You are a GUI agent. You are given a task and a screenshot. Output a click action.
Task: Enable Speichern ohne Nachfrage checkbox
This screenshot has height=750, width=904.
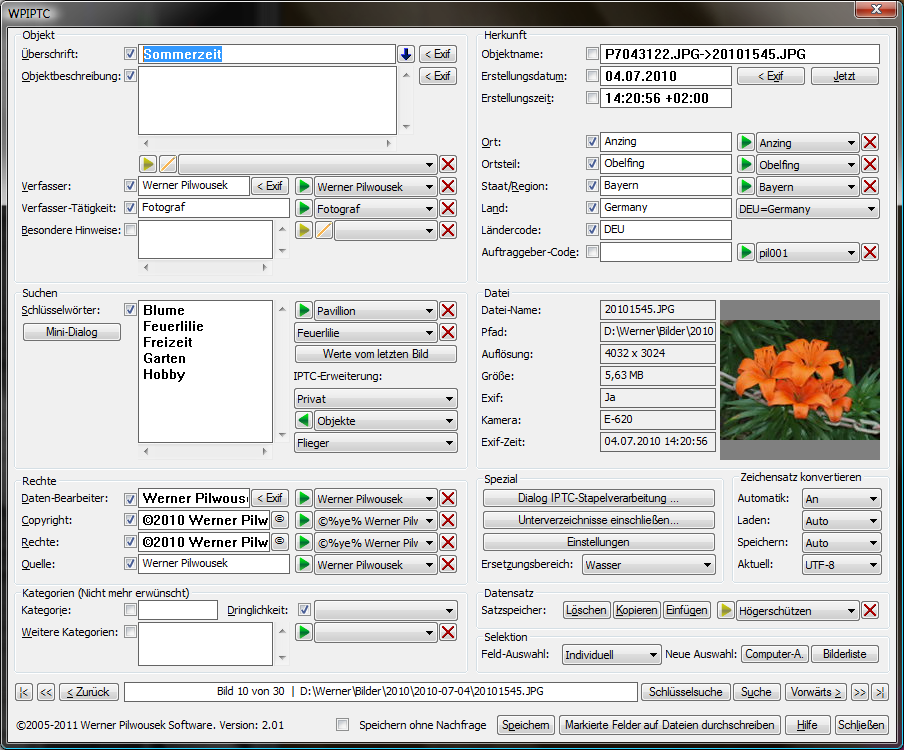tap(343, 726)
